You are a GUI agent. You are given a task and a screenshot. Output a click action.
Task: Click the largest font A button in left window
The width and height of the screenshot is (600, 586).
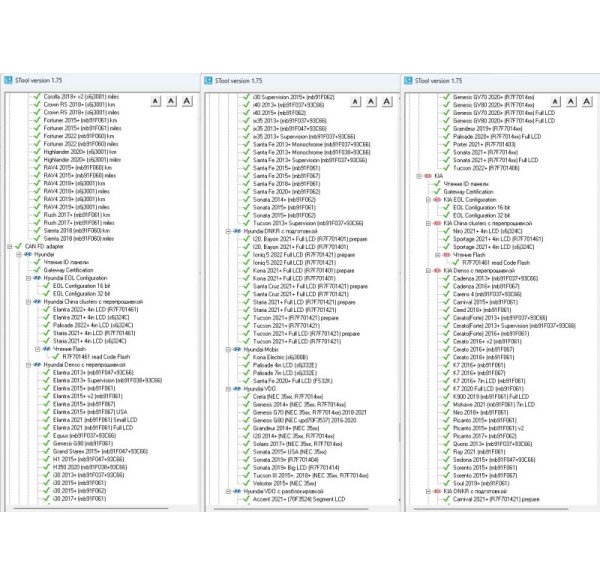[x=187, y=101]
